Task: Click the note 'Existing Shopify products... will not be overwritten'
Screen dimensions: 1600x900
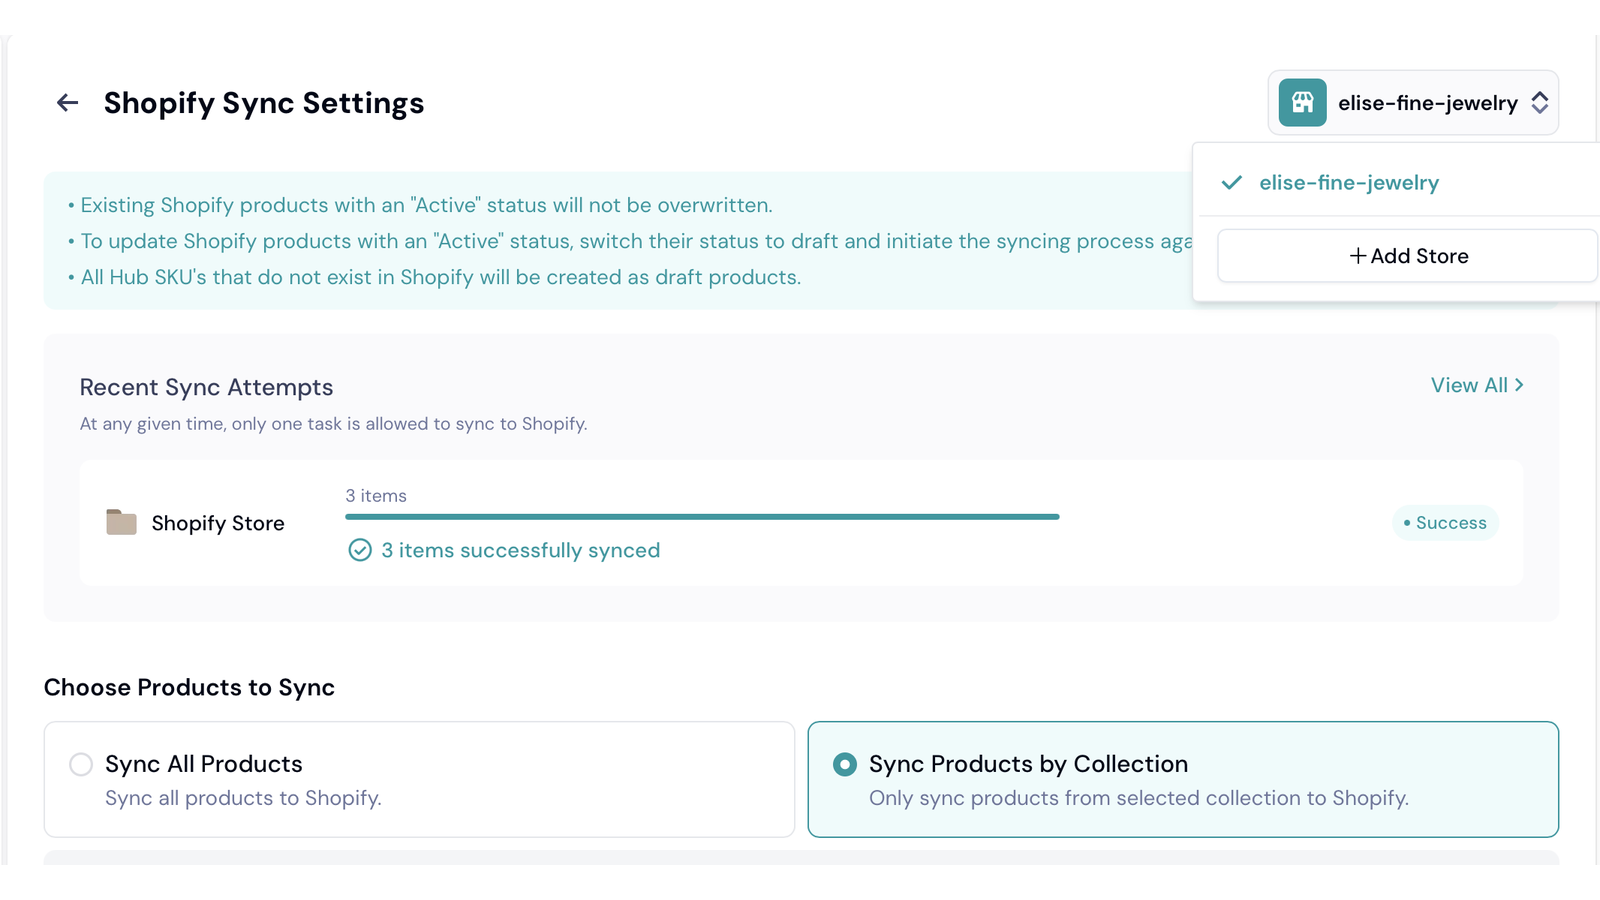Action: click(x=420, y=205)
